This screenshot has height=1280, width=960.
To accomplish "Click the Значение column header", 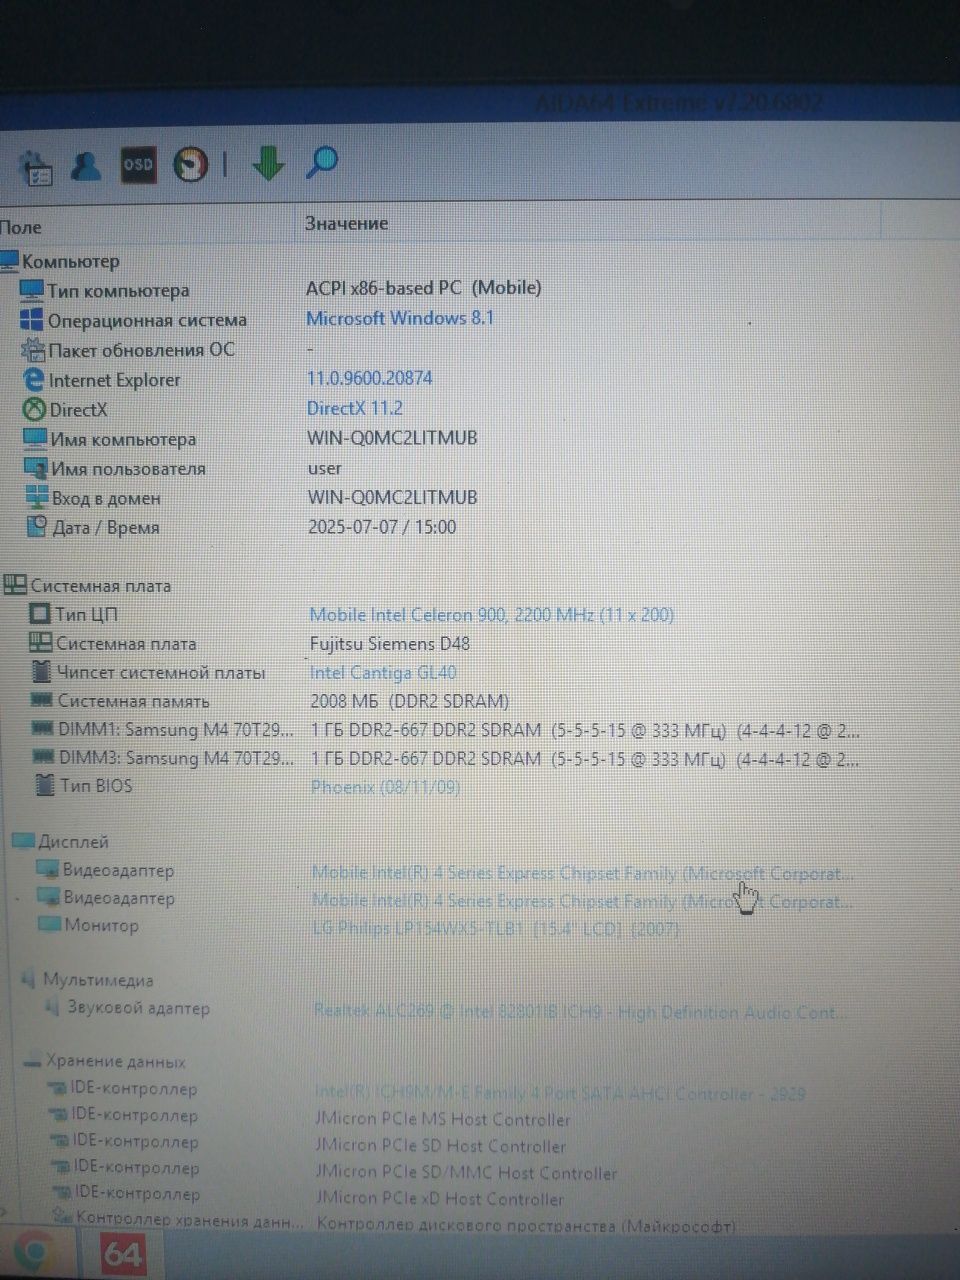I will pos(347,224).
